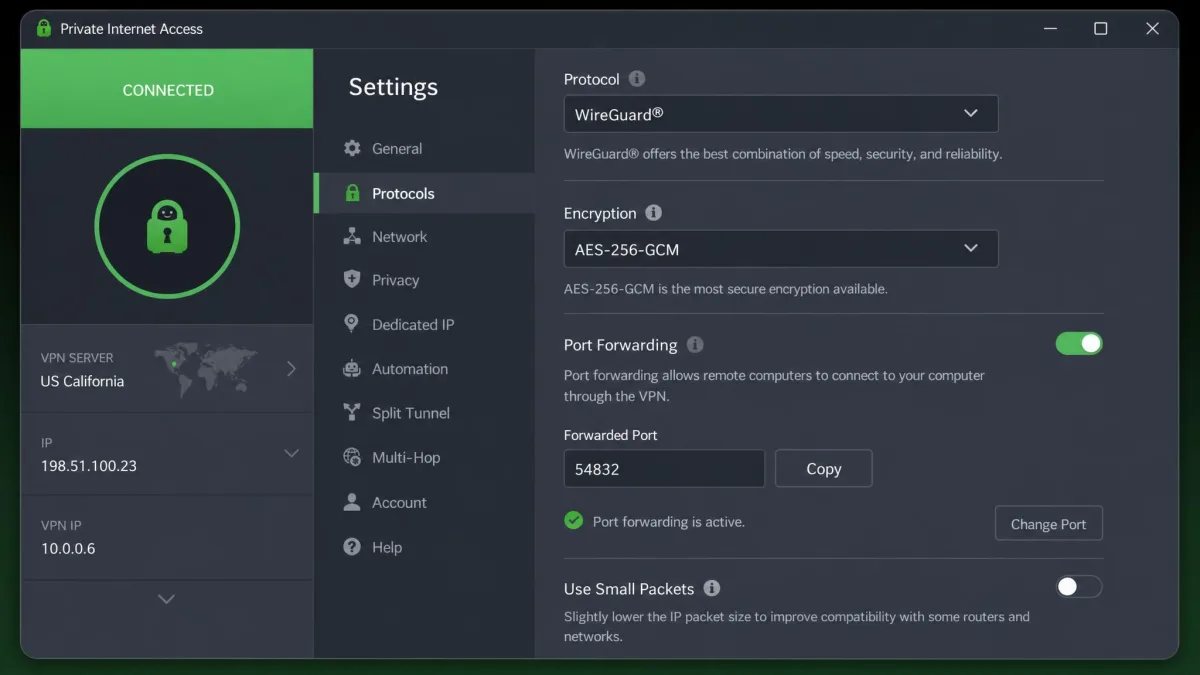Click the VPN IP value 10.0.0.6
This screenshot has height=675, width=1200.
pyautogui.click(x=68, y=548)
